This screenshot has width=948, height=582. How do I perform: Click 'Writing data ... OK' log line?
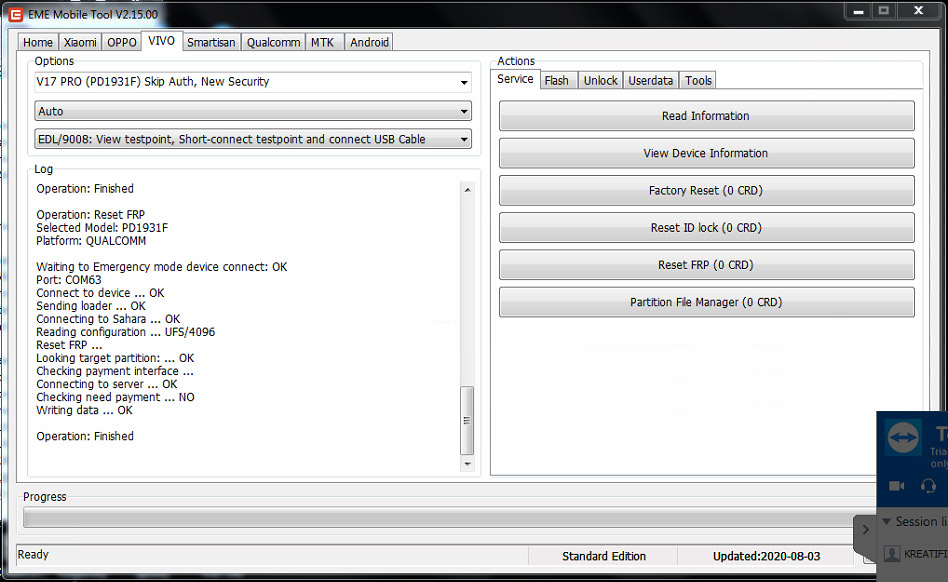84,410
